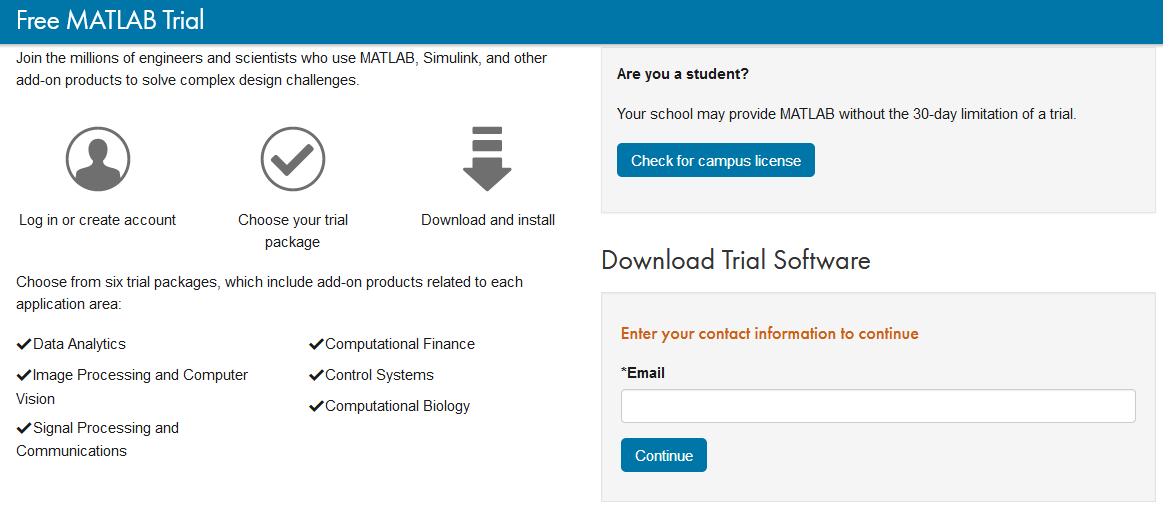Click the Computational Biology list item text

(397, 406)
